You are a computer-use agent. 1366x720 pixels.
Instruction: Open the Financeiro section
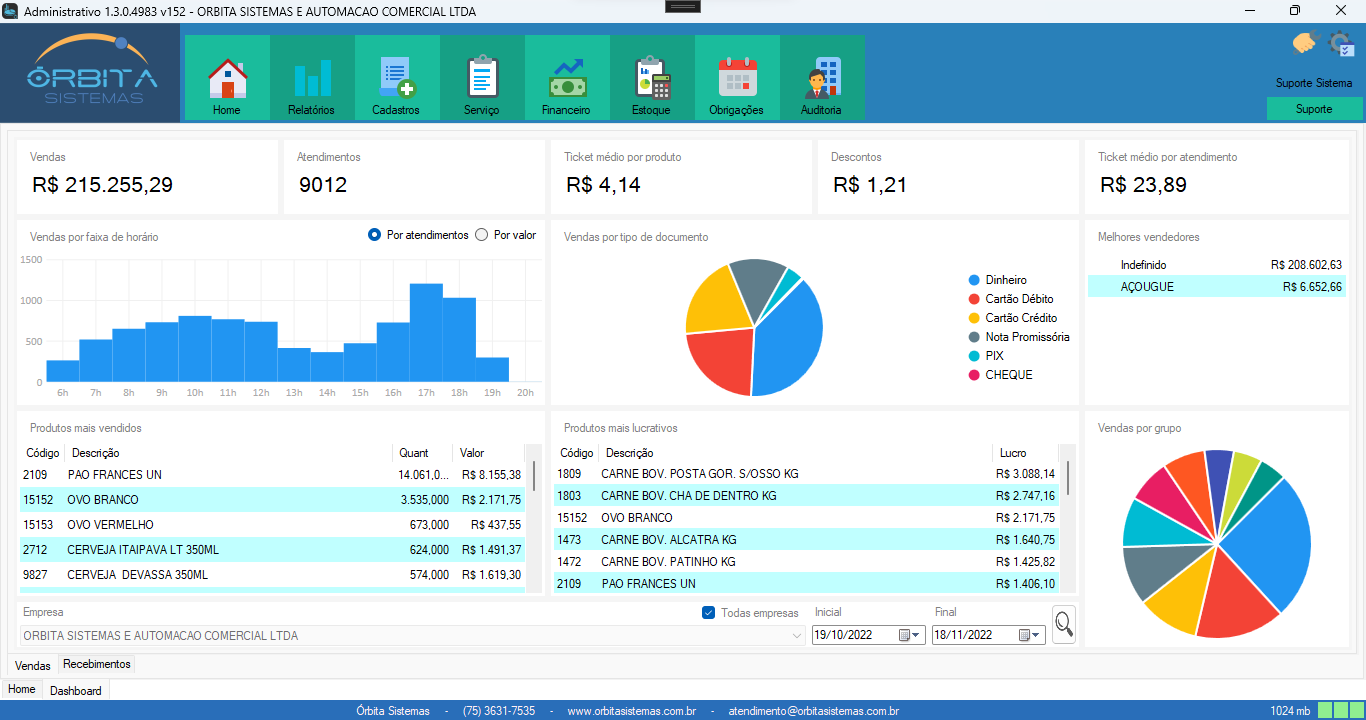[567, 77]
